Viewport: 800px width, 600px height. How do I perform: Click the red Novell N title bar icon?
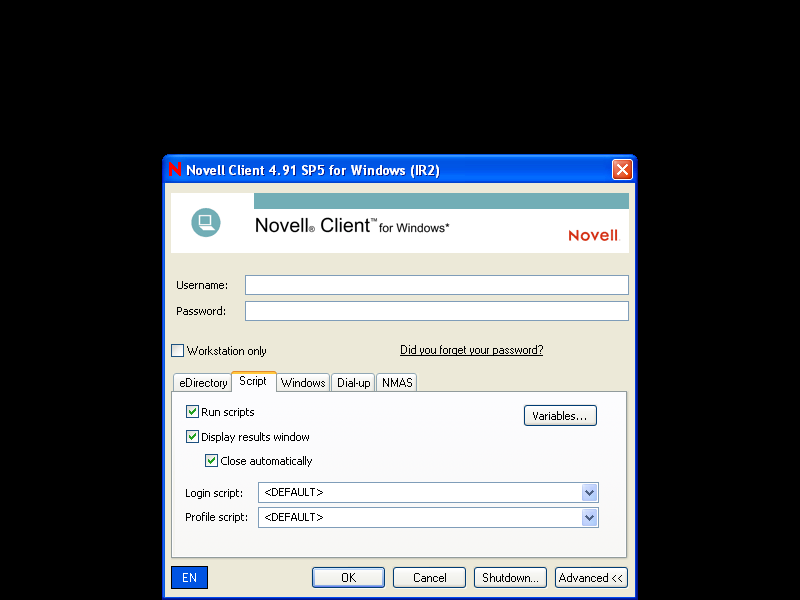pyautogui.click(x=175, y=169)
